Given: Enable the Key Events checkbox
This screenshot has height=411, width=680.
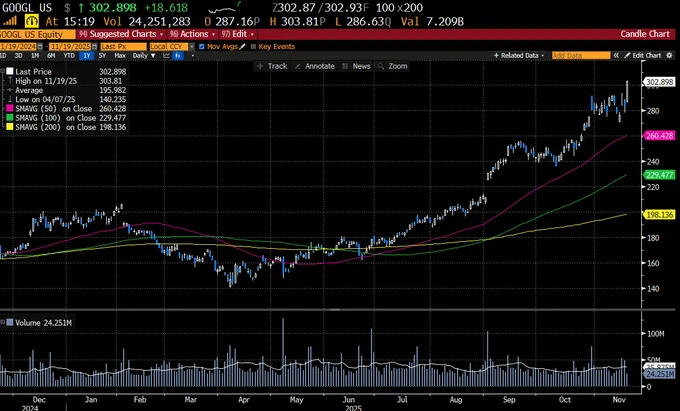Looking at the screenshot, I should (253, 46).
